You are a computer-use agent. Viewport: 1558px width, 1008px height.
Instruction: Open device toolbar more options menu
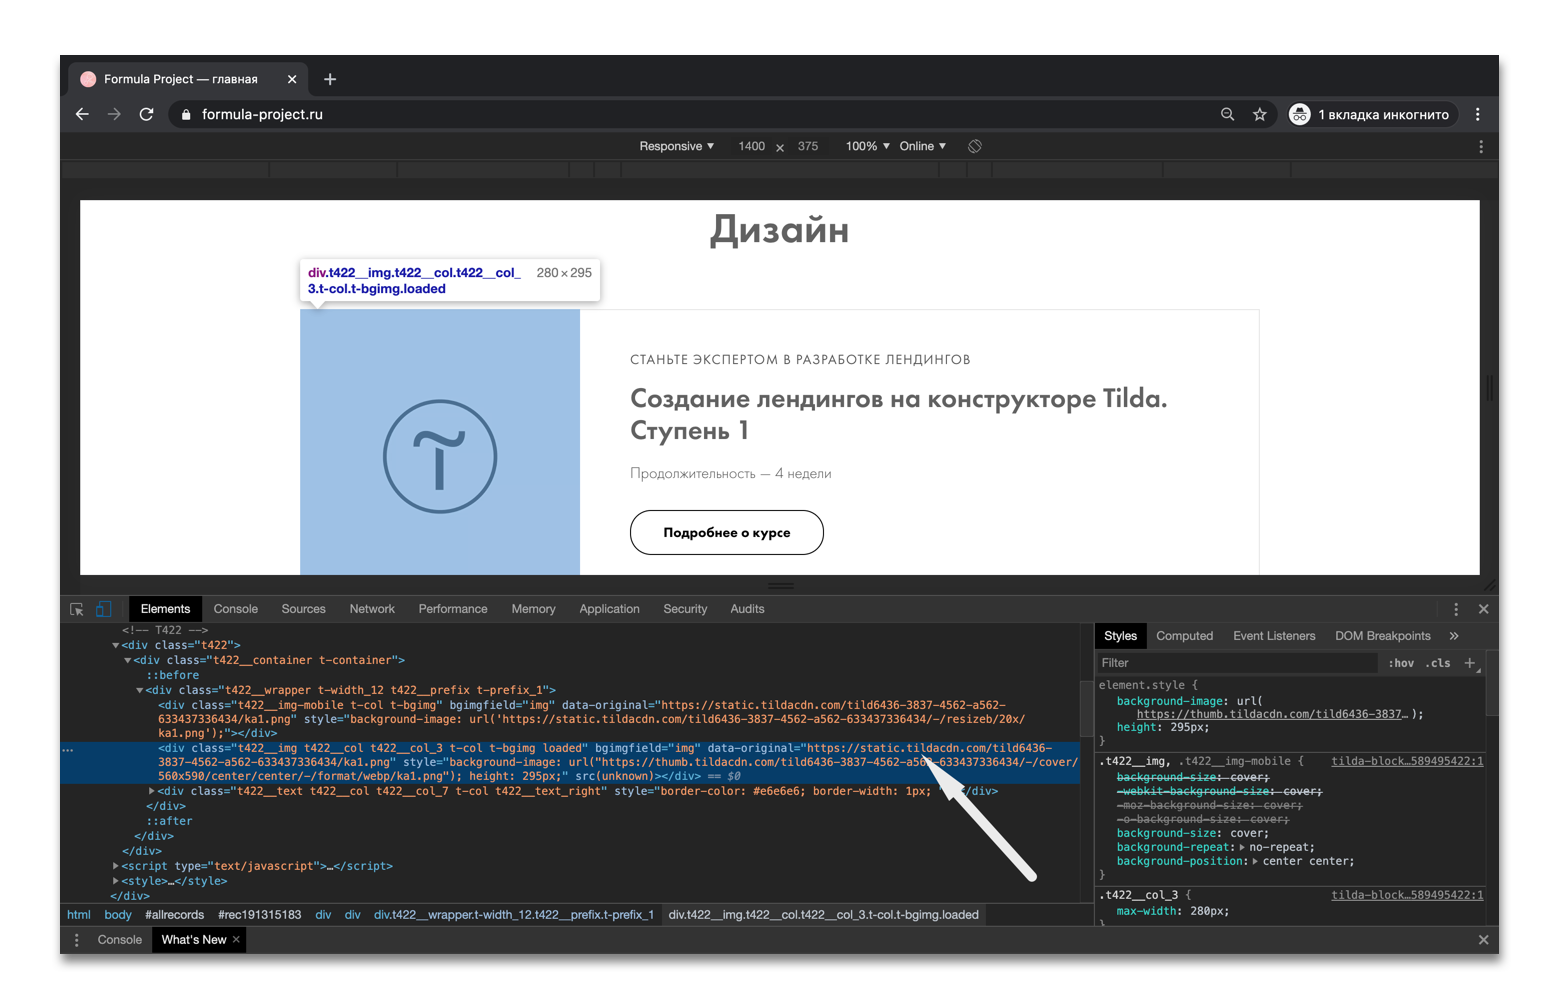click(x=1481, y=146)
